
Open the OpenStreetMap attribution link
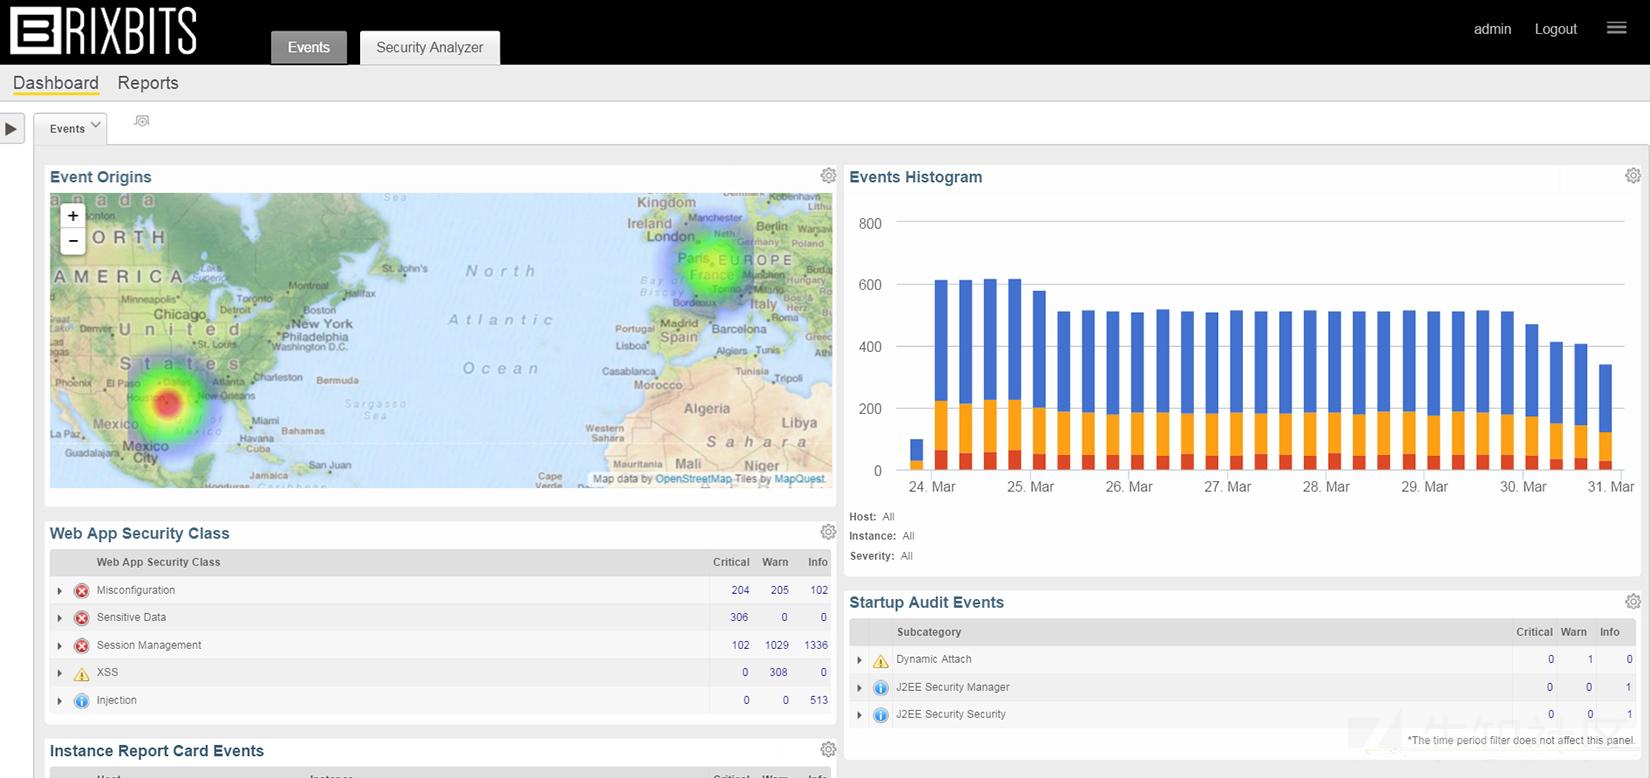click(x=693, y=479)
